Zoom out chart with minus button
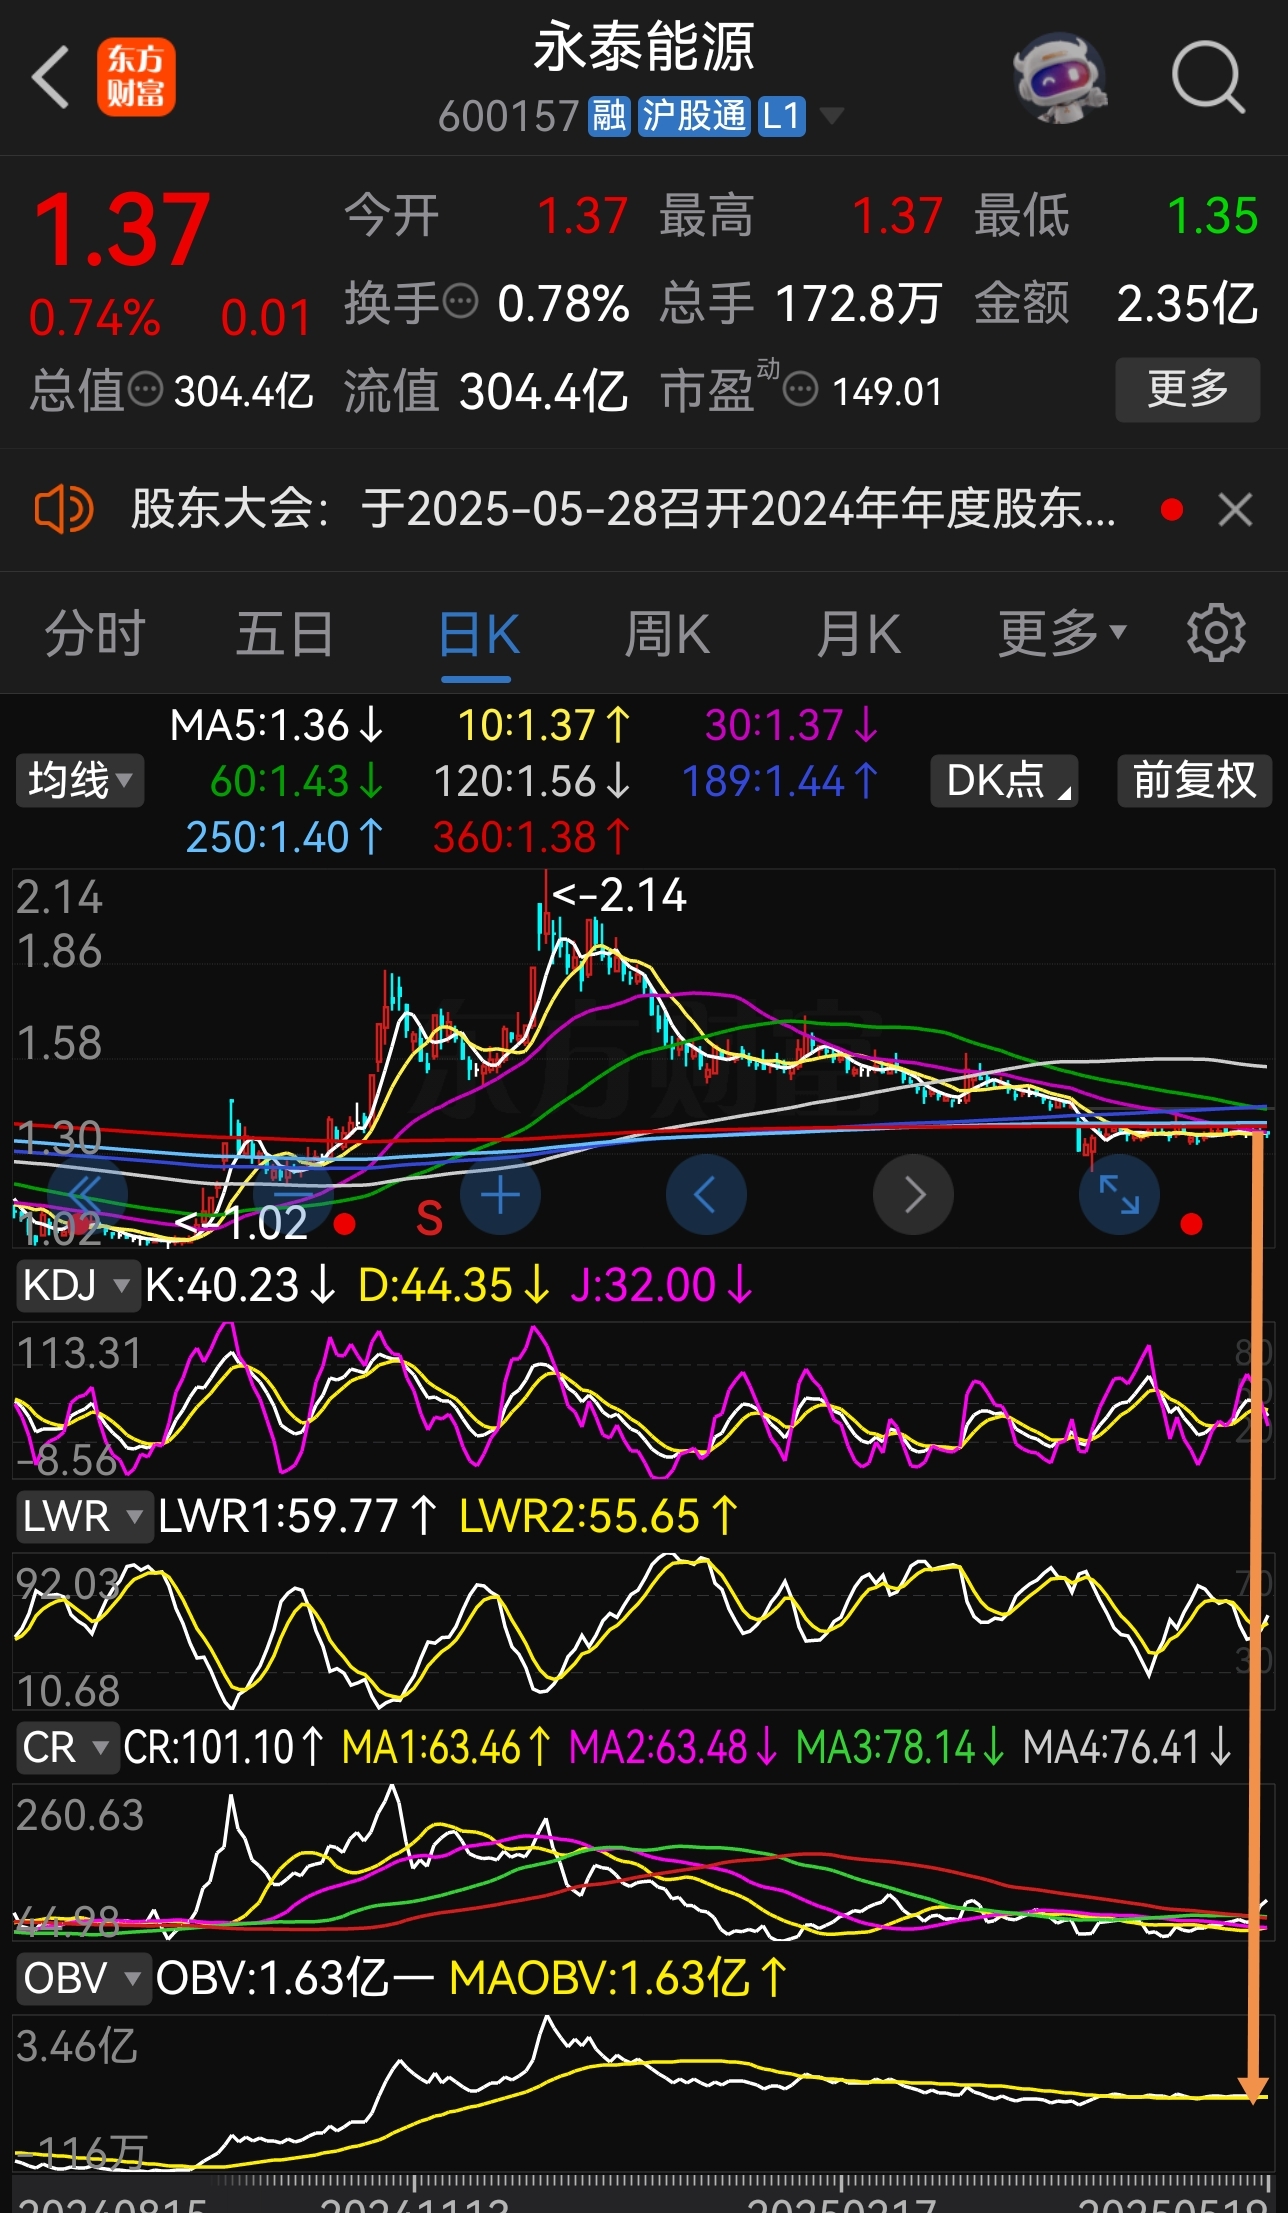Screen dimensions: 1288x2213 click(294, 1195)
